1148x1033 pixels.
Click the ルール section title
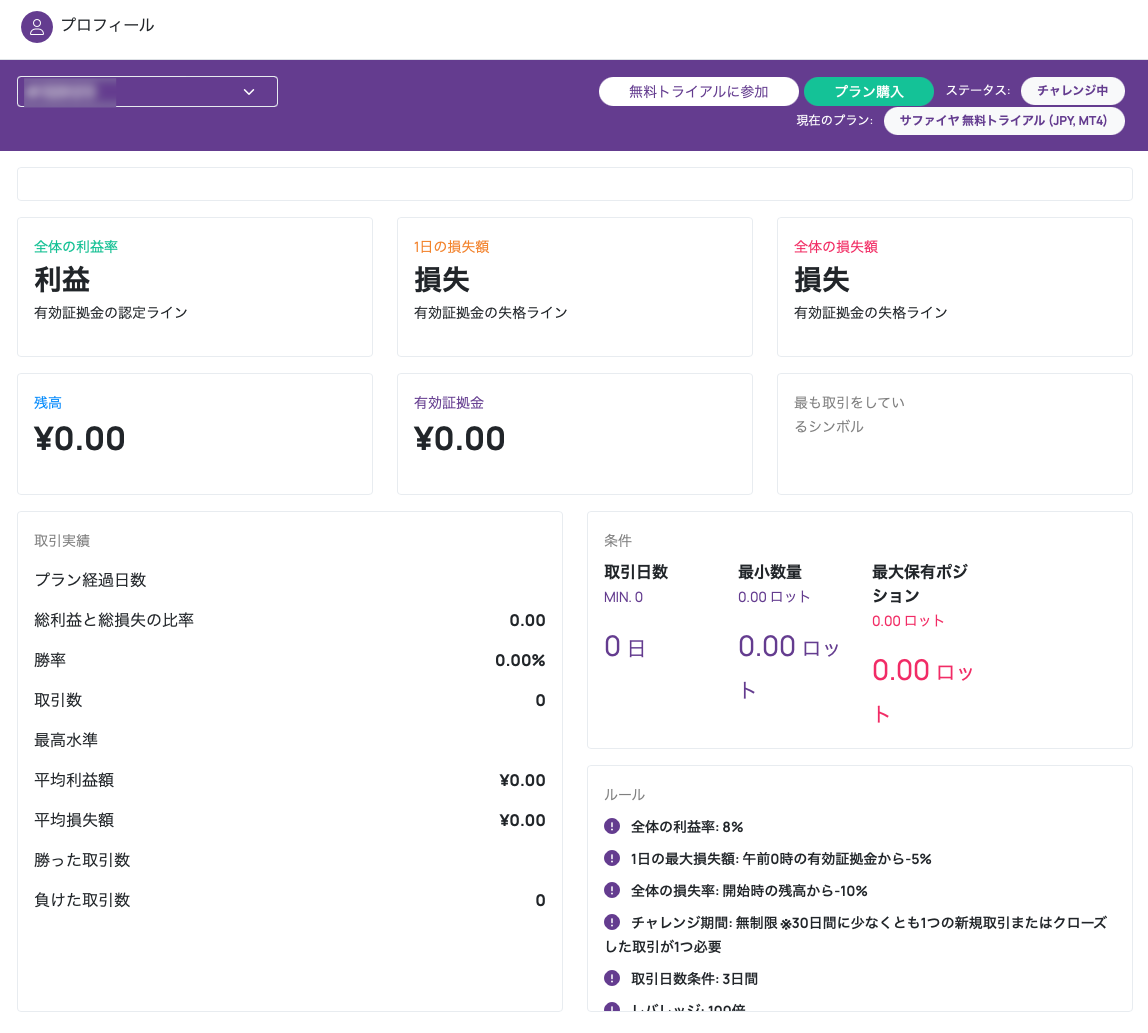pos(625,794)
